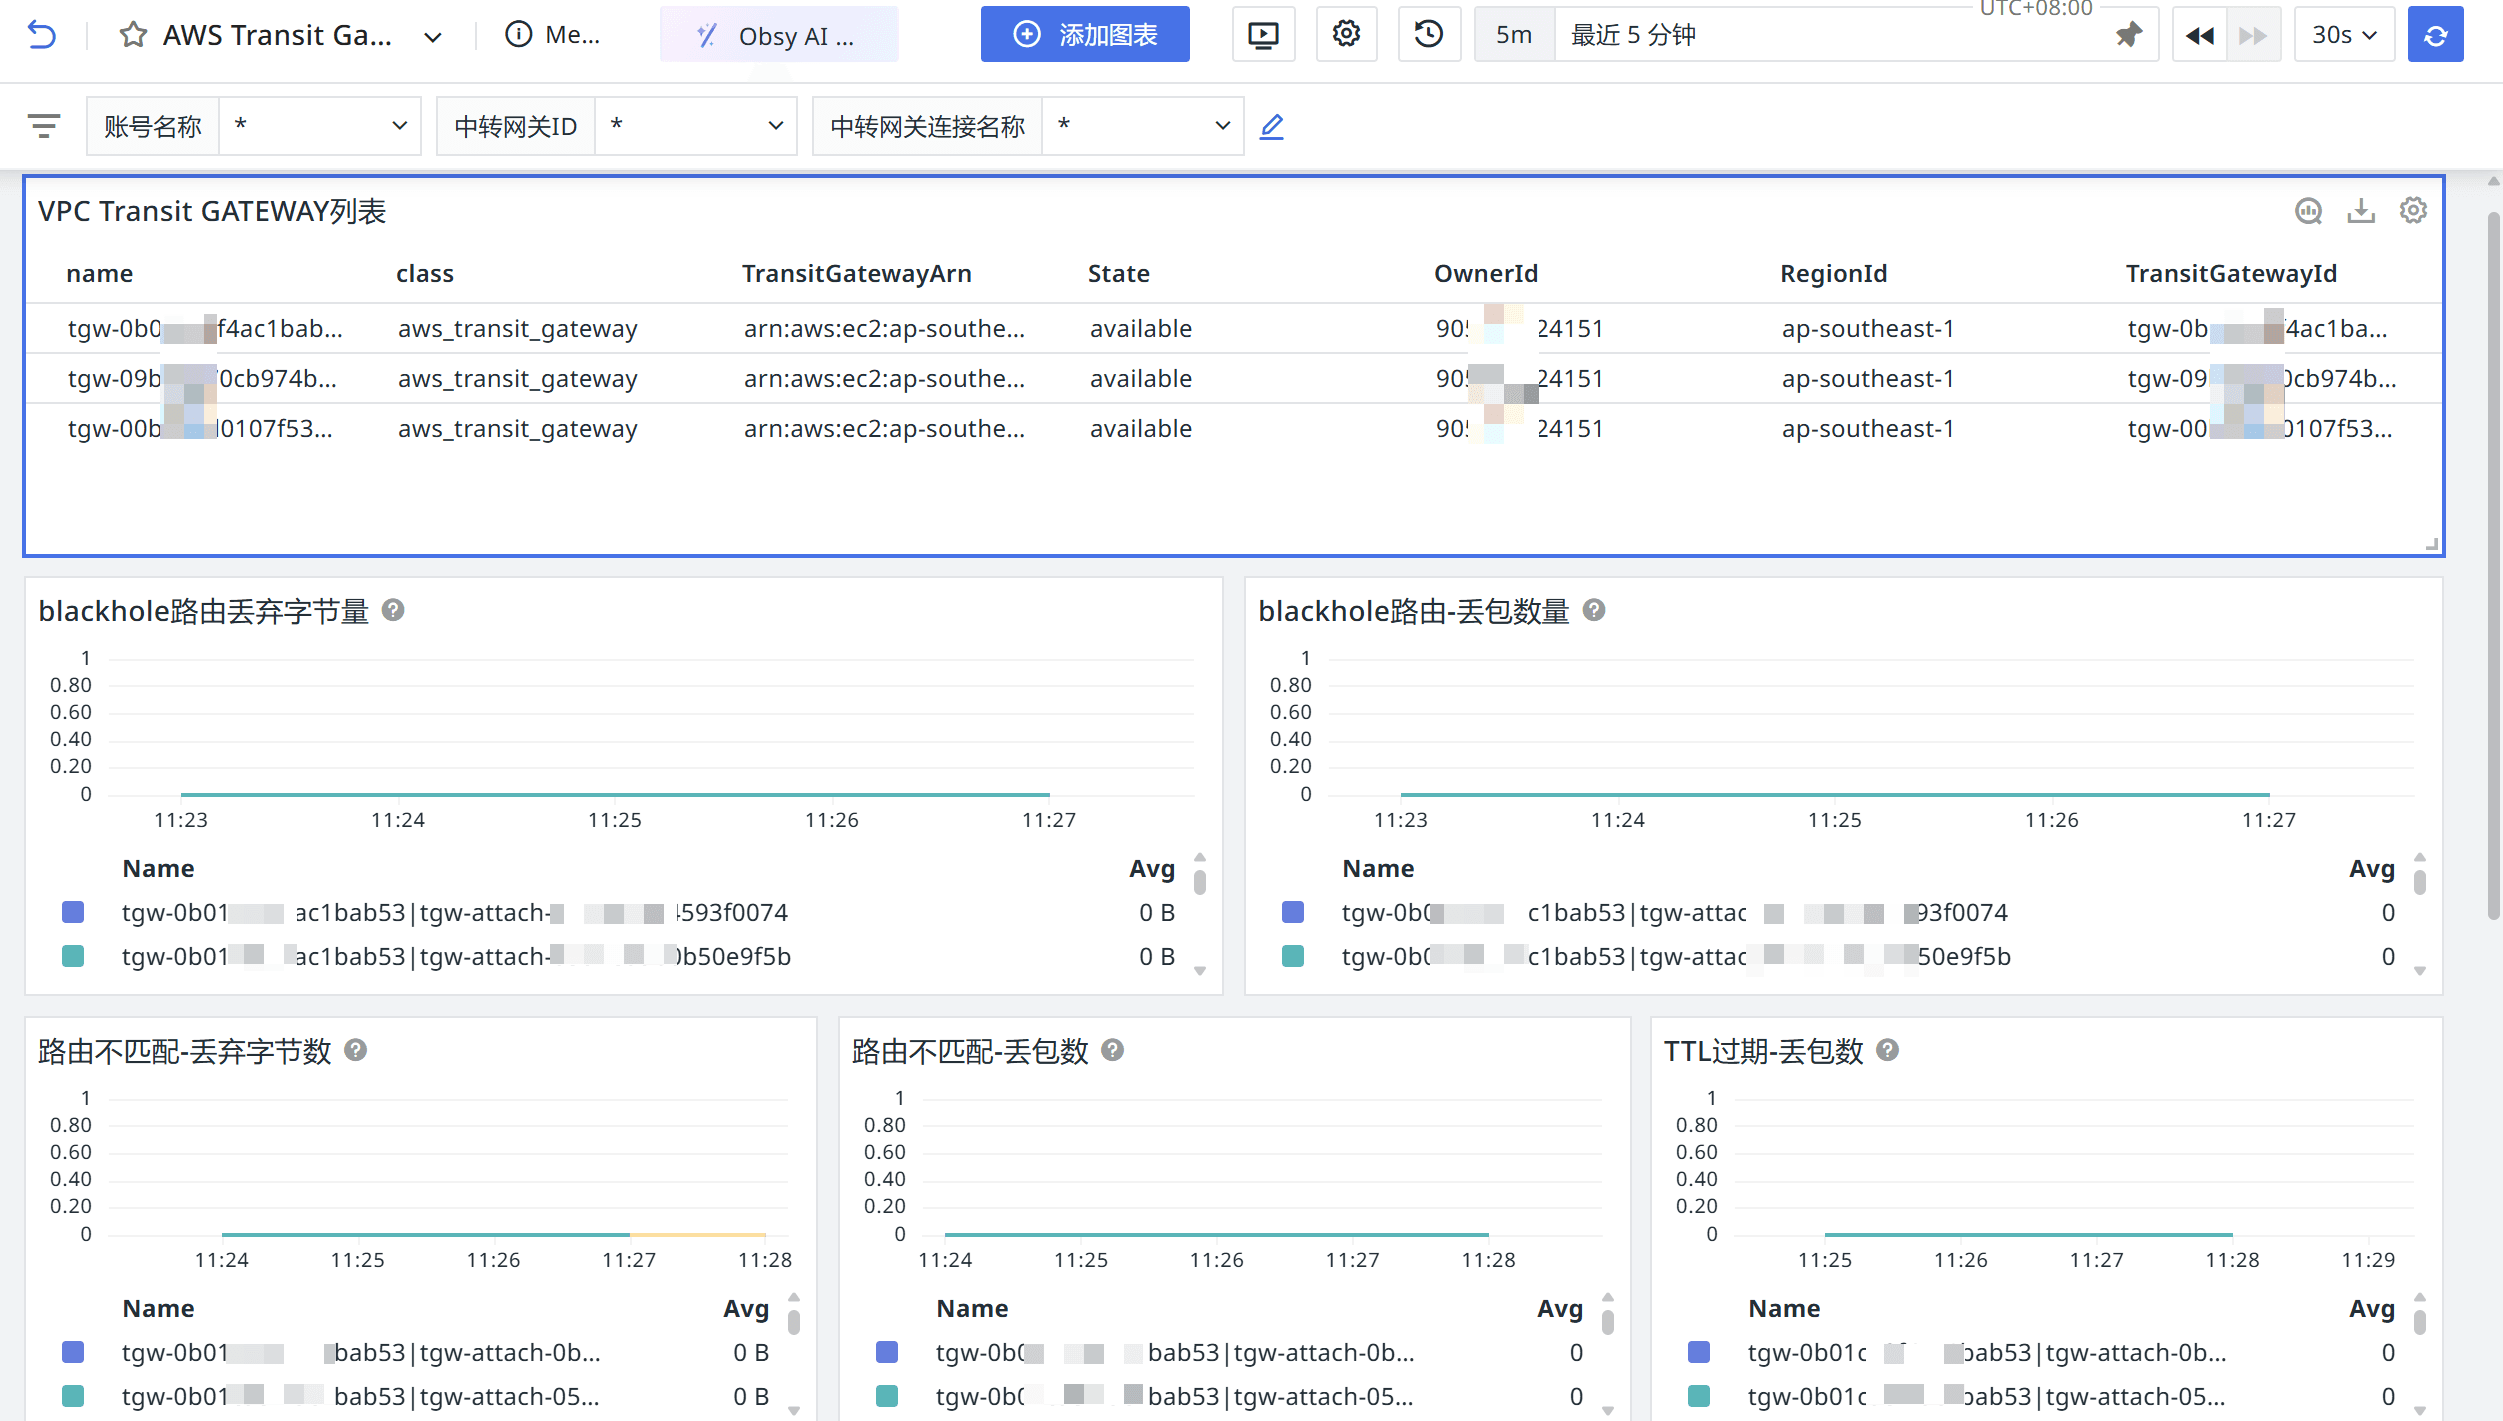Open the 中转网关连接名称 value dropdown
Screen dimensions: 2503x1421
tap(1143, 126)
